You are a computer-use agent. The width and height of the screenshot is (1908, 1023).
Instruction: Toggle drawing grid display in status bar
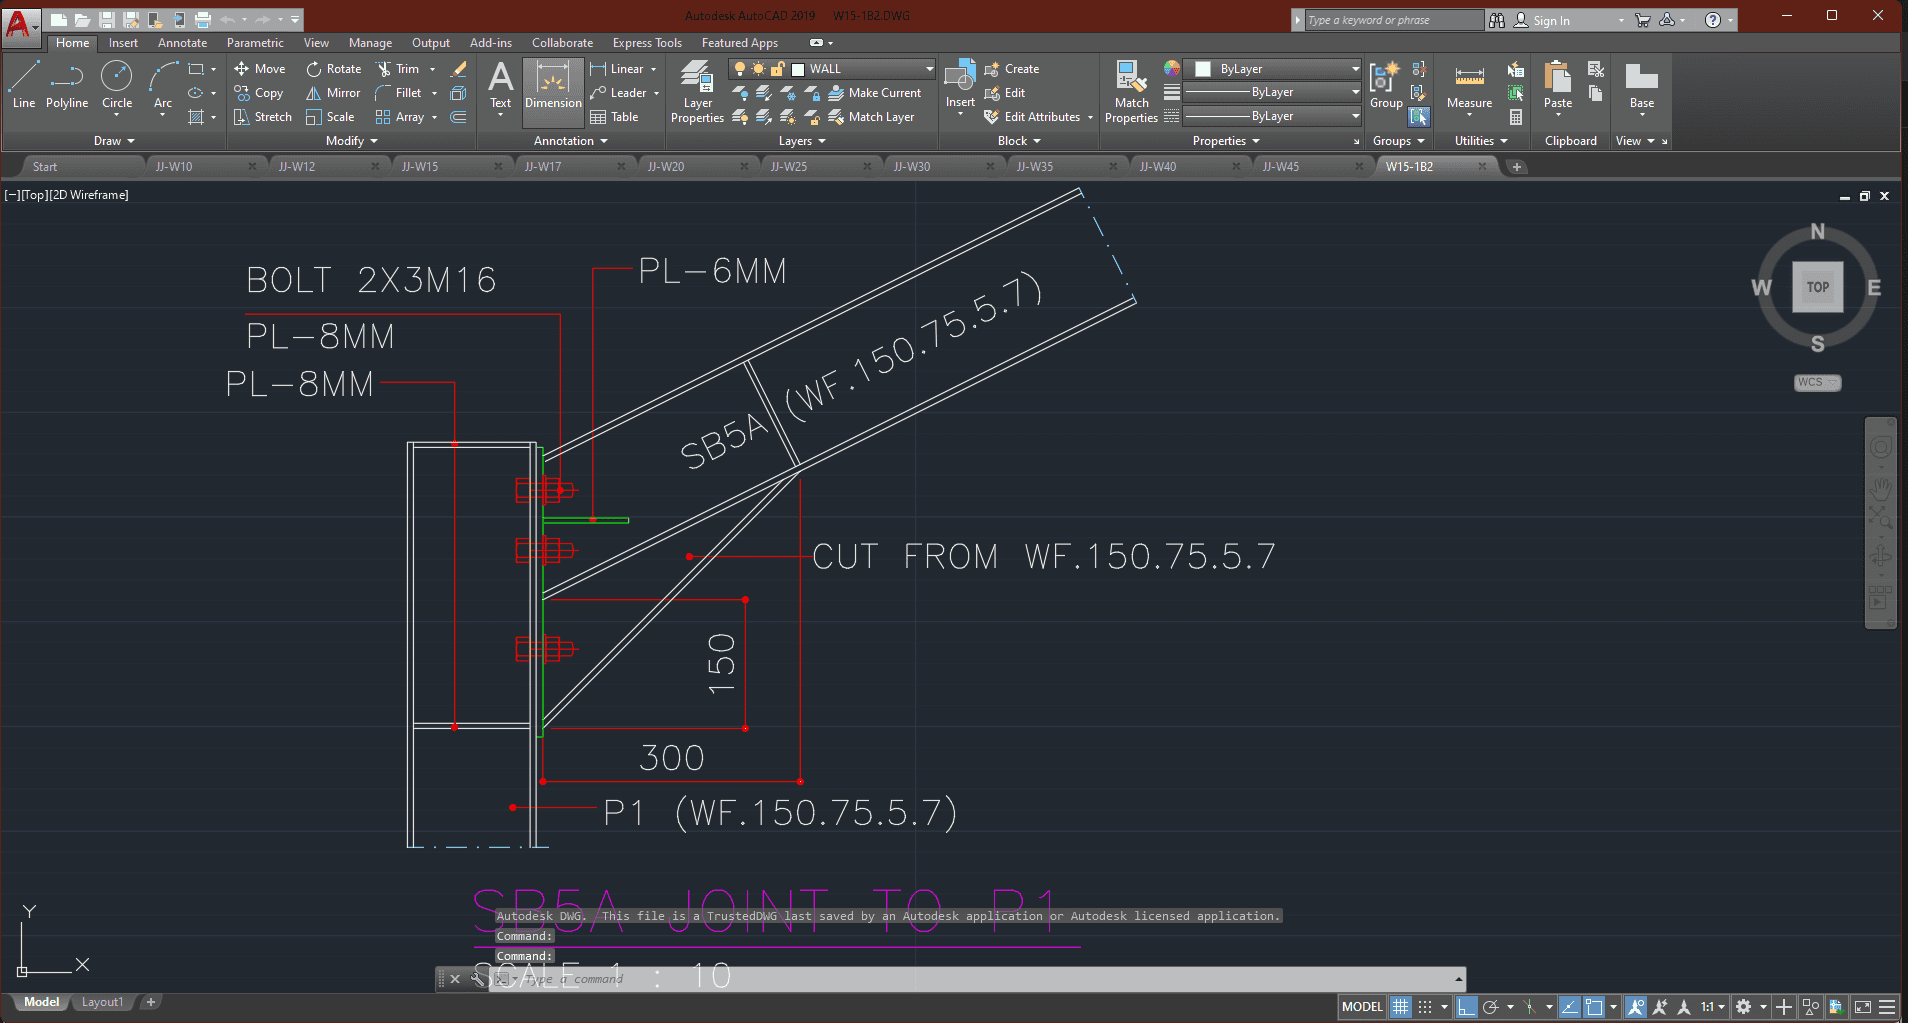pos(1401,1007)
